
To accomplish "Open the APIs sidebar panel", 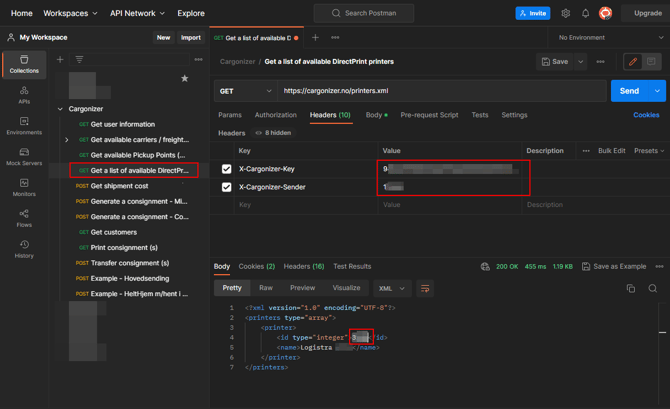I will tap(24, 95).
